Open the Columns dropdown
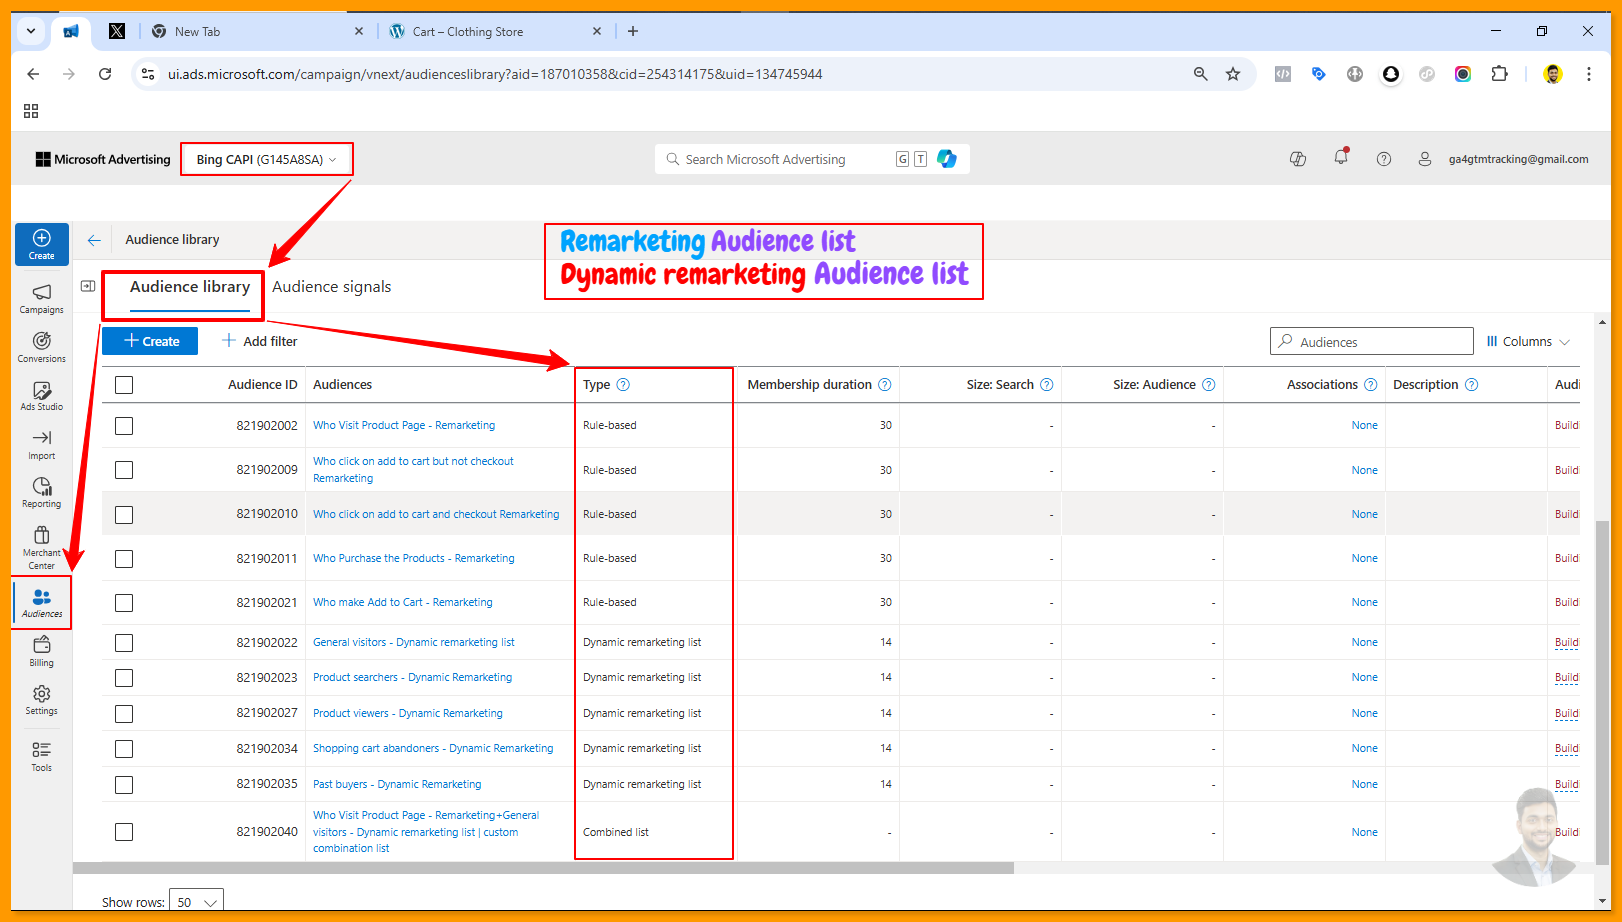This screenshot has width=1622, height=922. click(x=1528, y=342)
